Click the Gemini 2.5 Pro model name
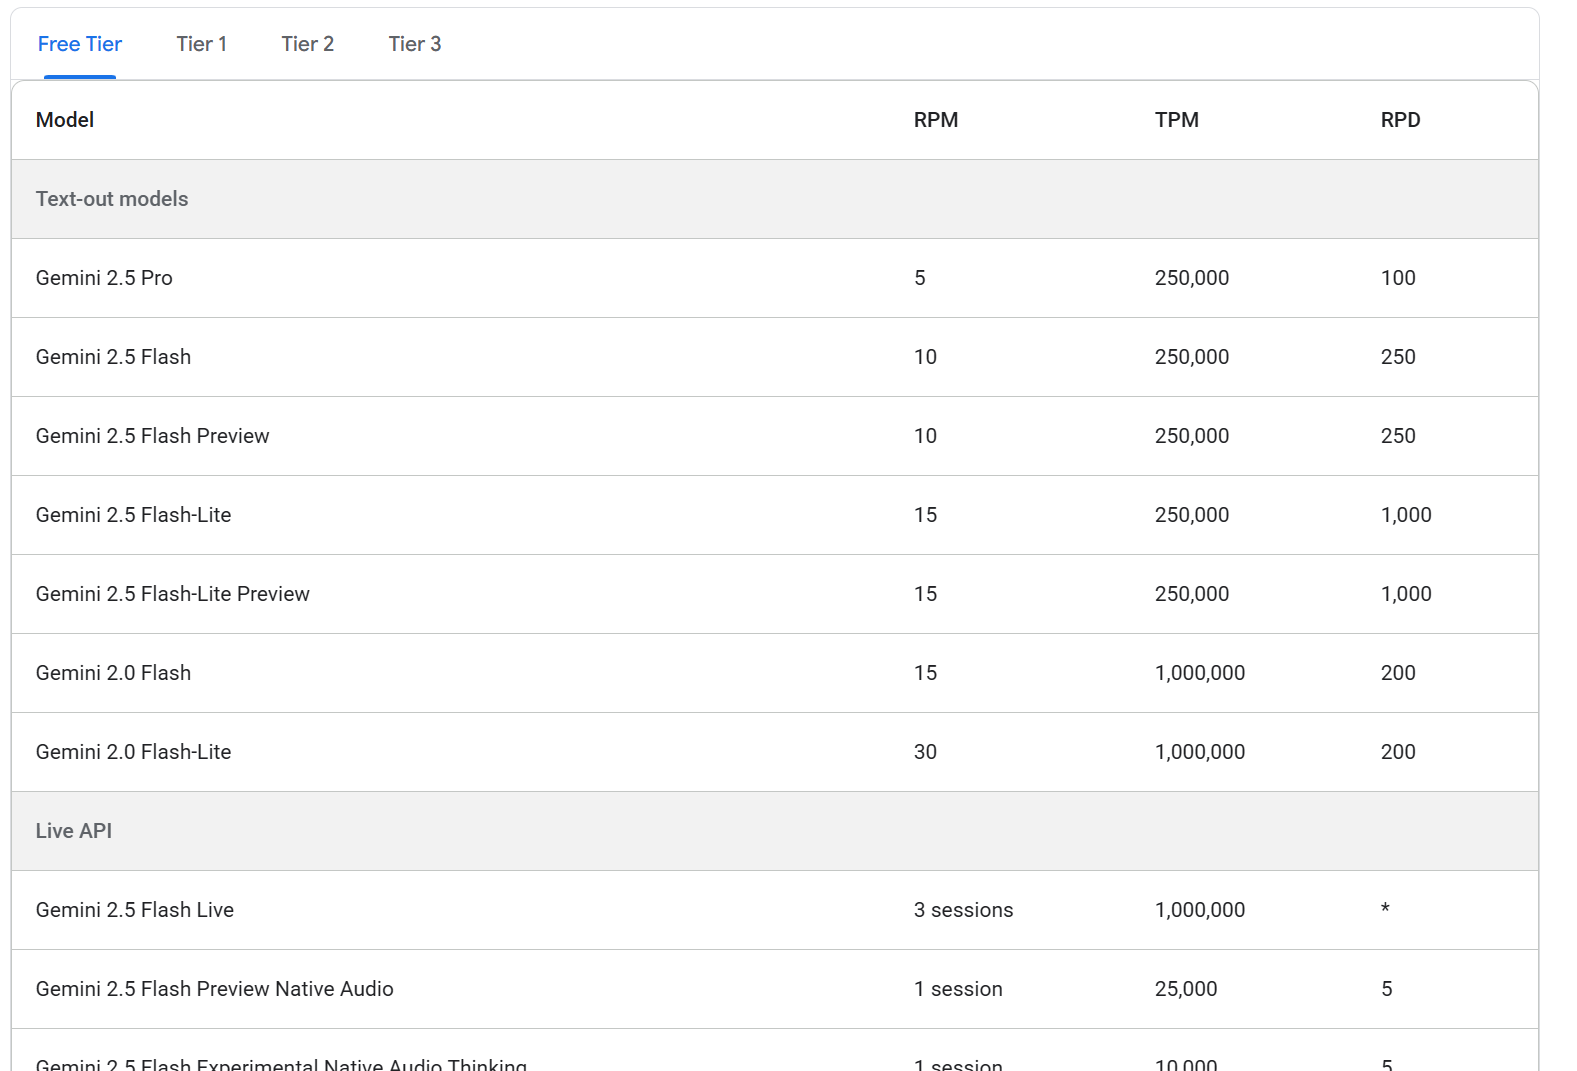Image resolution: width=1577 pixels, height=1071 pixels. coord(104,278)
